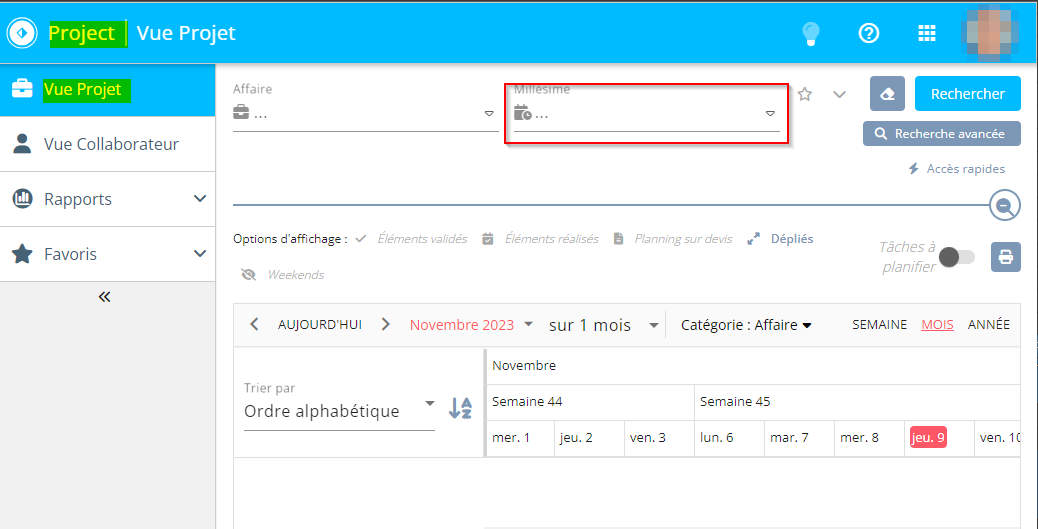This screenshot has width=1038, height=529.
Task: Open the apps grid icon
Action: 927,33
